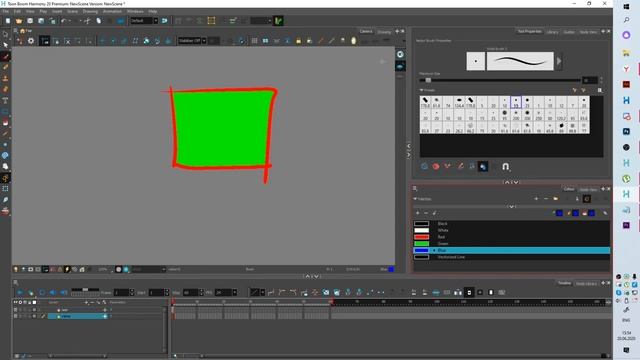Select the brush preset labelled 55
This screenshot has height=360, width=640.
(516, 102)
